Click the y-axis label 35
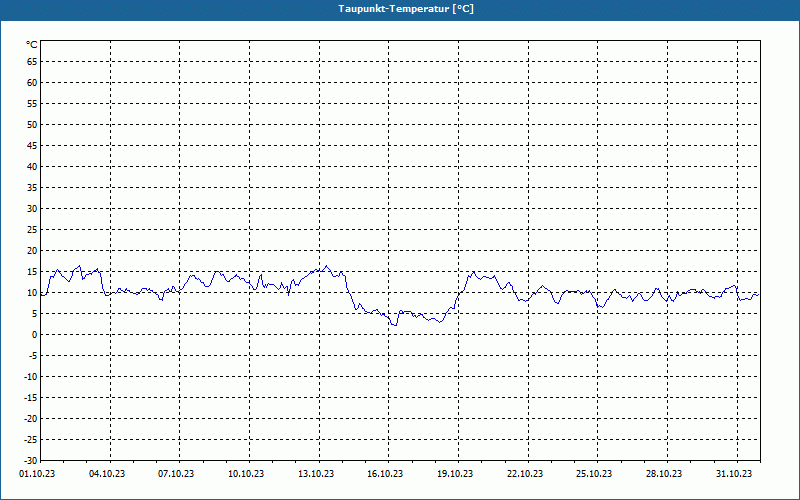This screenshot has height=500, width=800. [32, 188]
